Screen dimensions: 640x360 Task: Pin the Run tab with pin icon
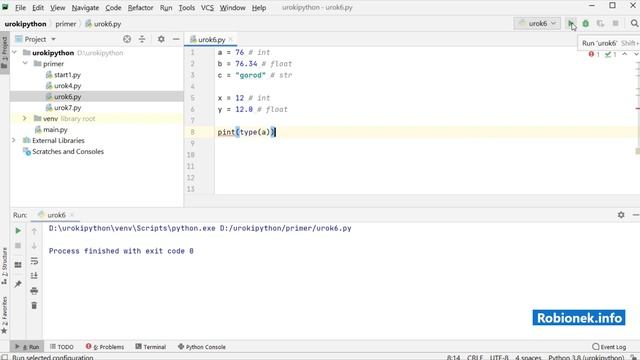click(x=18, y=284)
